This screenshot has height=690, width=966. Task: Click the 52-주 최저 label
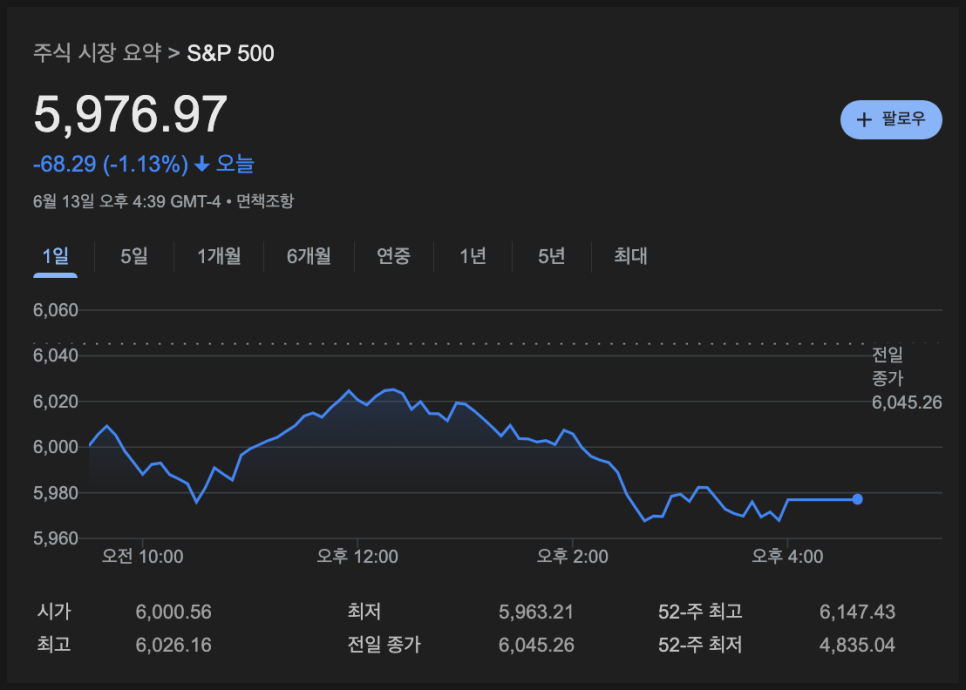[700, 644]
